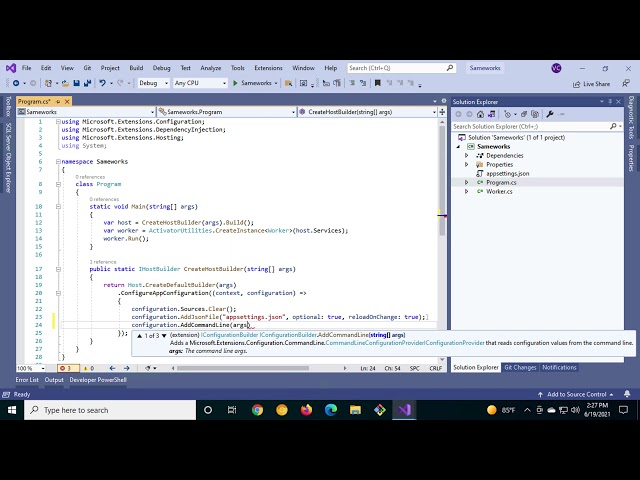The width and height of the screenshot is (640, 480).
Task: Open the Any CPU platform dropdown
Action: pos(200,83)
